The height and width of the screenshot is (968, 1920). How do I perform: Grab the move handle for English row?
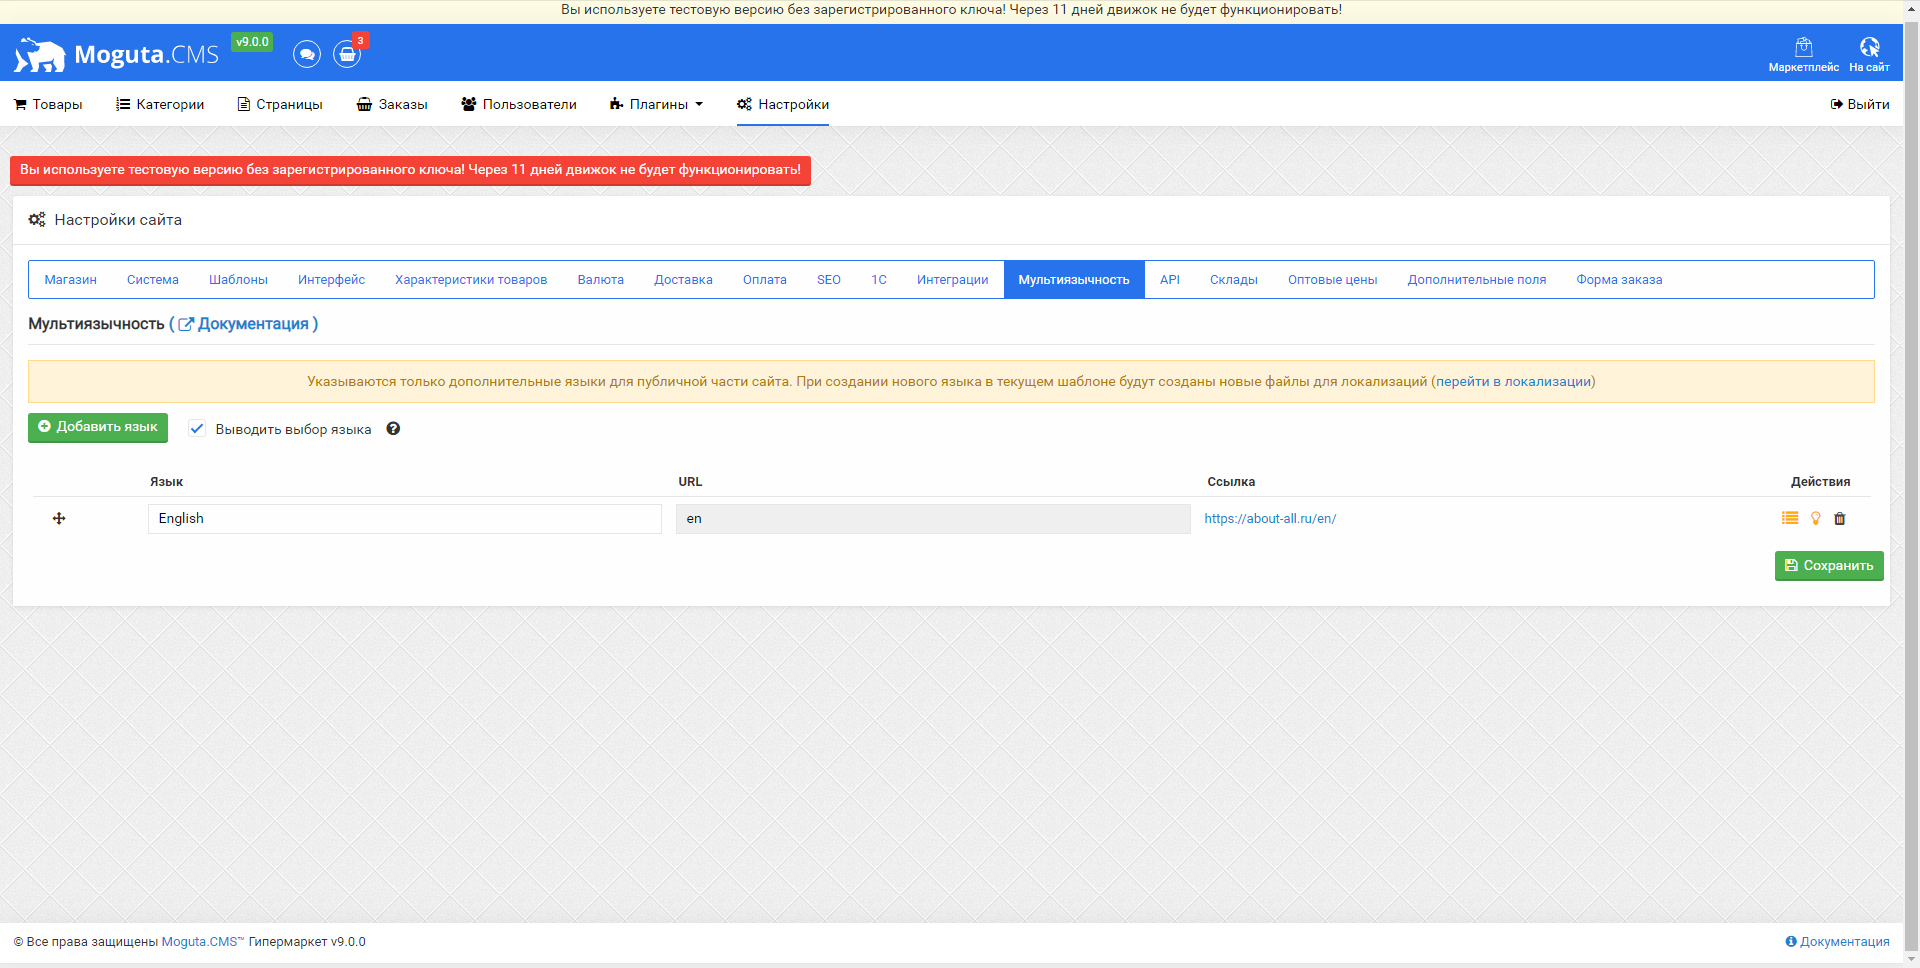tap(59, 518)
